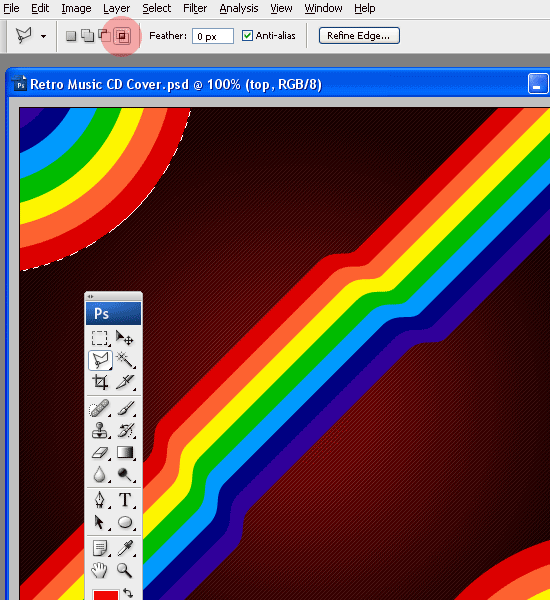
Task: Select the Brush tool
Action: 125,409
